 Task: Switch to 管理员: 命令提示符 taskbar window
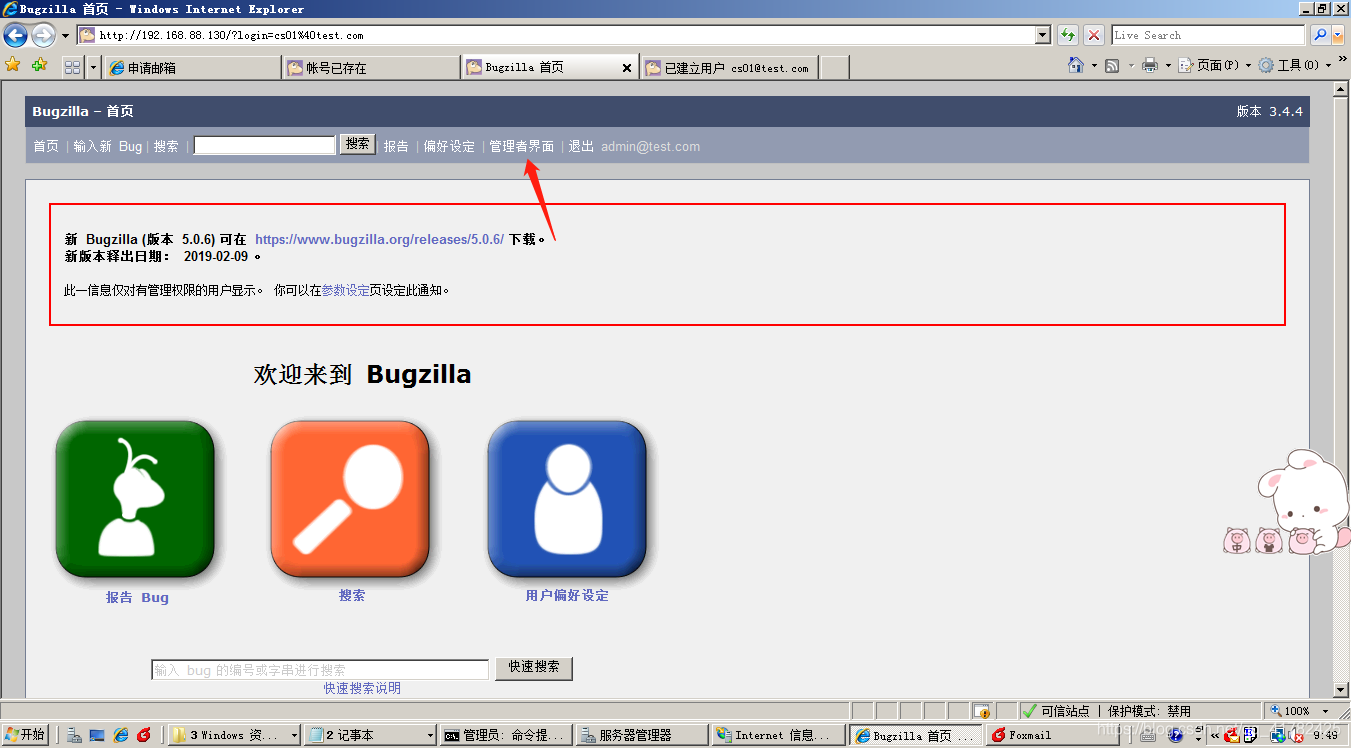[505, 735]
